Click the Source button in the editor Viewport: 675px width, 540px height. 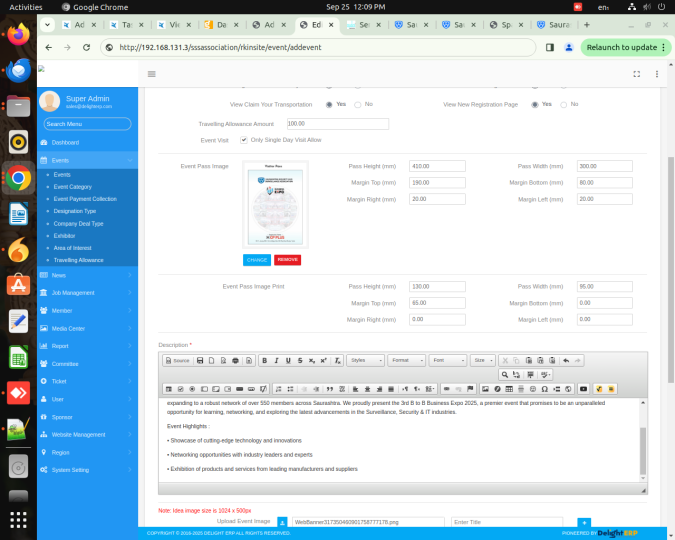click(177, 360)
